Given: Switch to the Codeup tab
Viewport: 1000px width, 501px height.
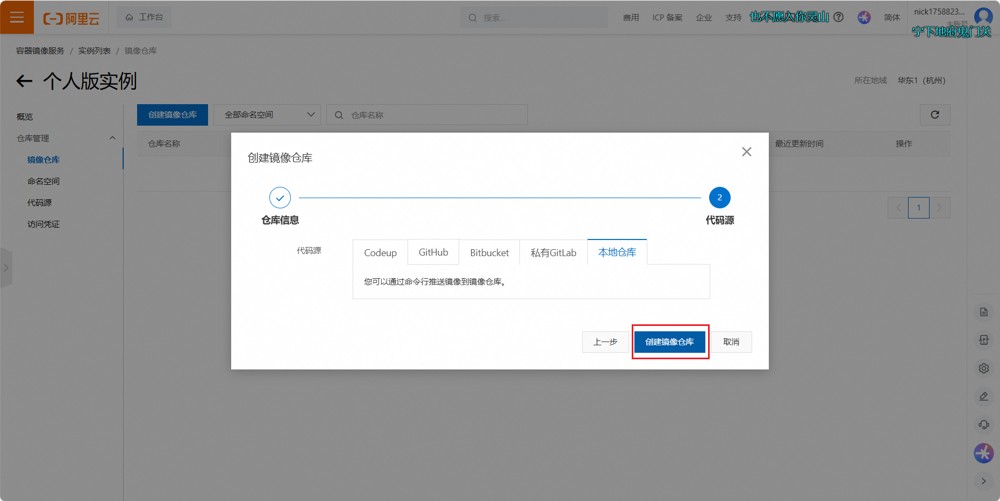Looking at the screenshot, I should point(380,252).
